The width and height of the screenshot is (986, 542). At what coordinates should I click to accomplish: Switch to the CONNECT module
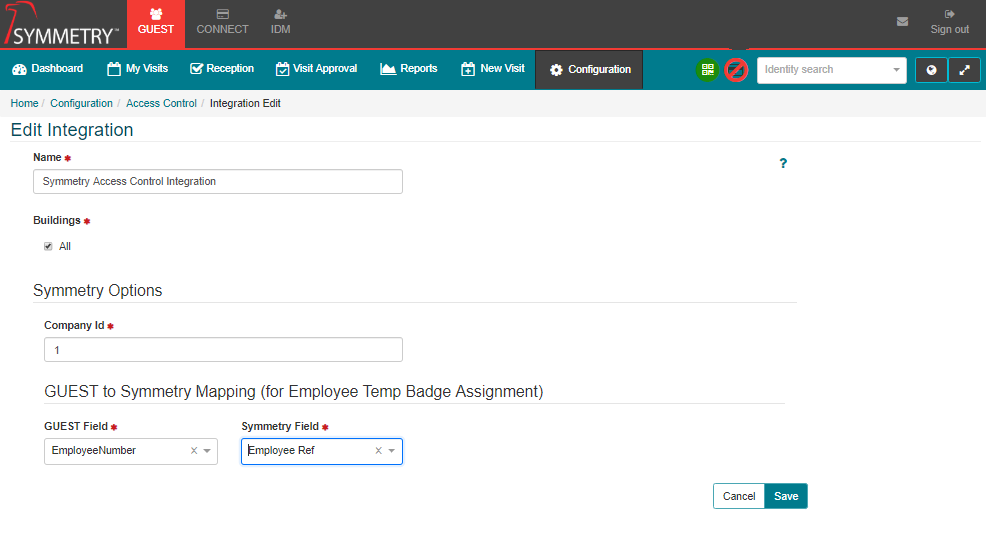(223, 23)
